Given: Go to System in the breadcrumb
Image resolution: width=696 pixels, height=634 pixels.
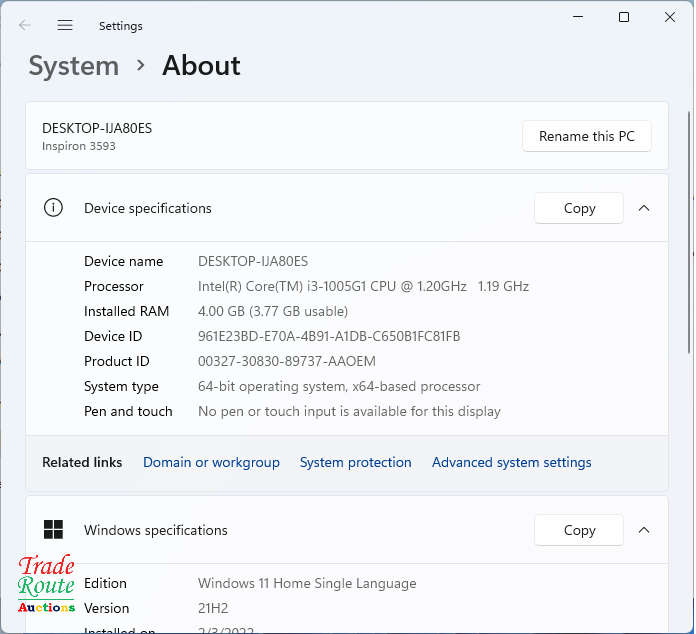Looking at the screenshot, I should pyautogui.click(x=73, y=66).
